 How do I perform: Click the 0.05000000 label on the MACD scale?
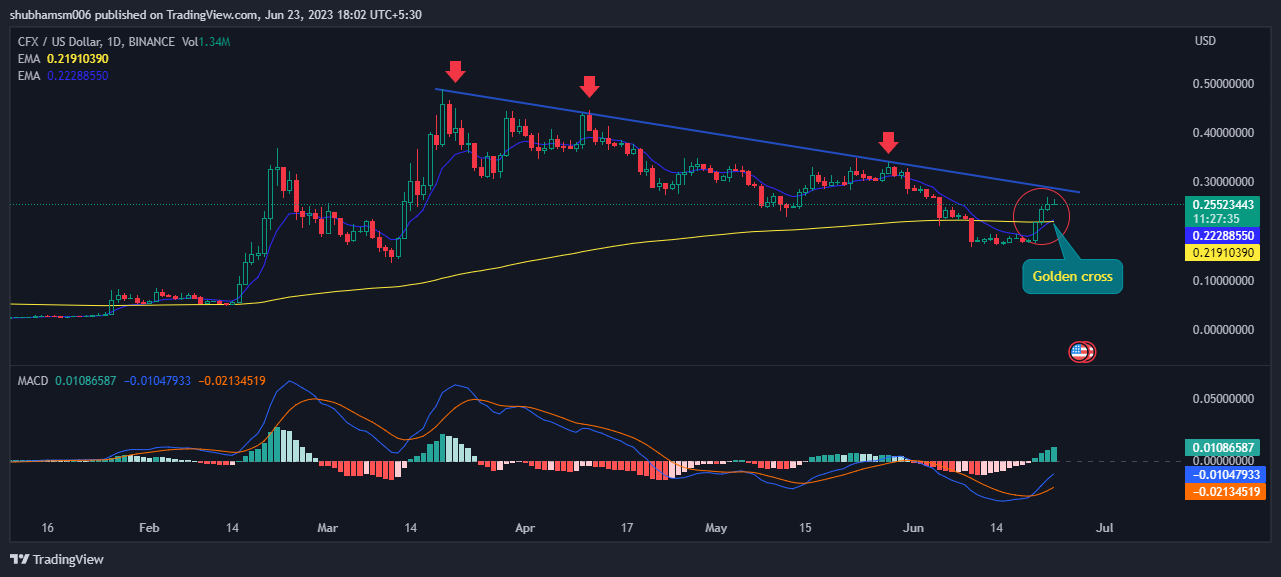coord(1223,398)
